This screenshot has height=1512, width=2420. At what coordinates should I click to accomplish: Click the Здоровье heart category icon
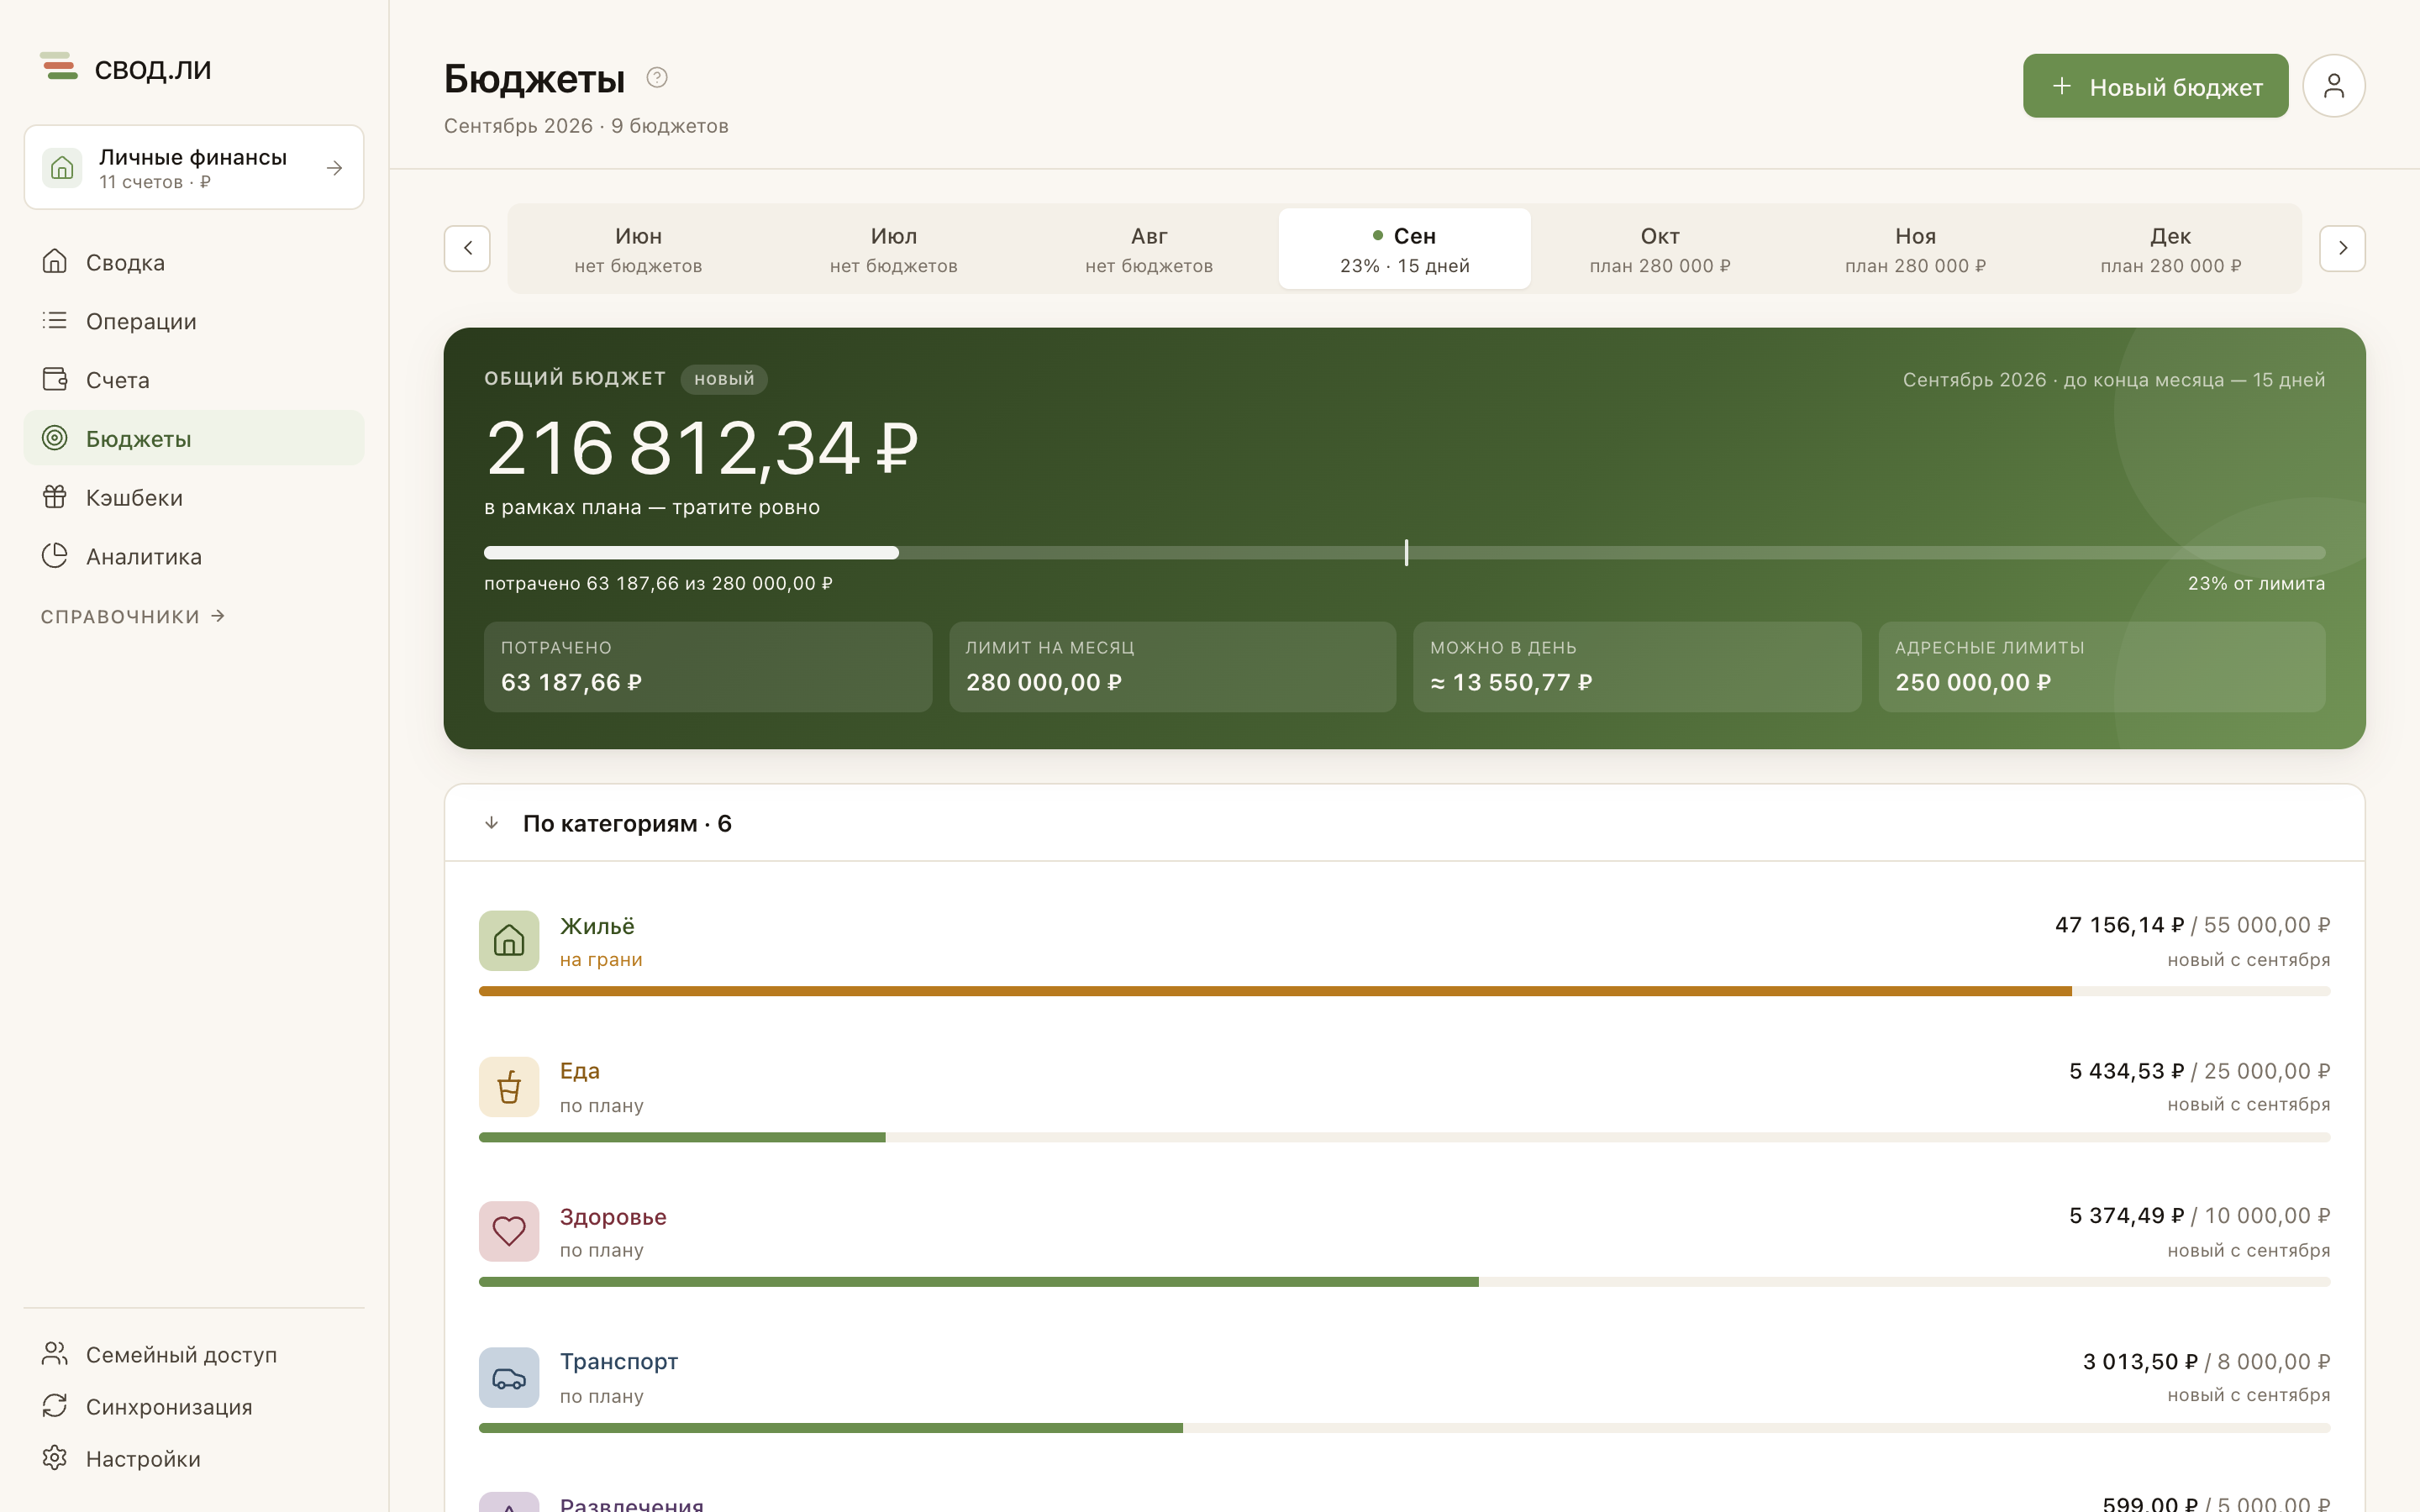509,1232
